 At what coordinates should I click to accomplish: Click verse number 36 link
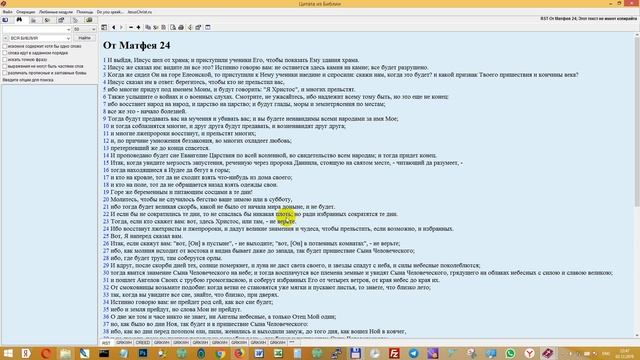[x=106, y=317]
